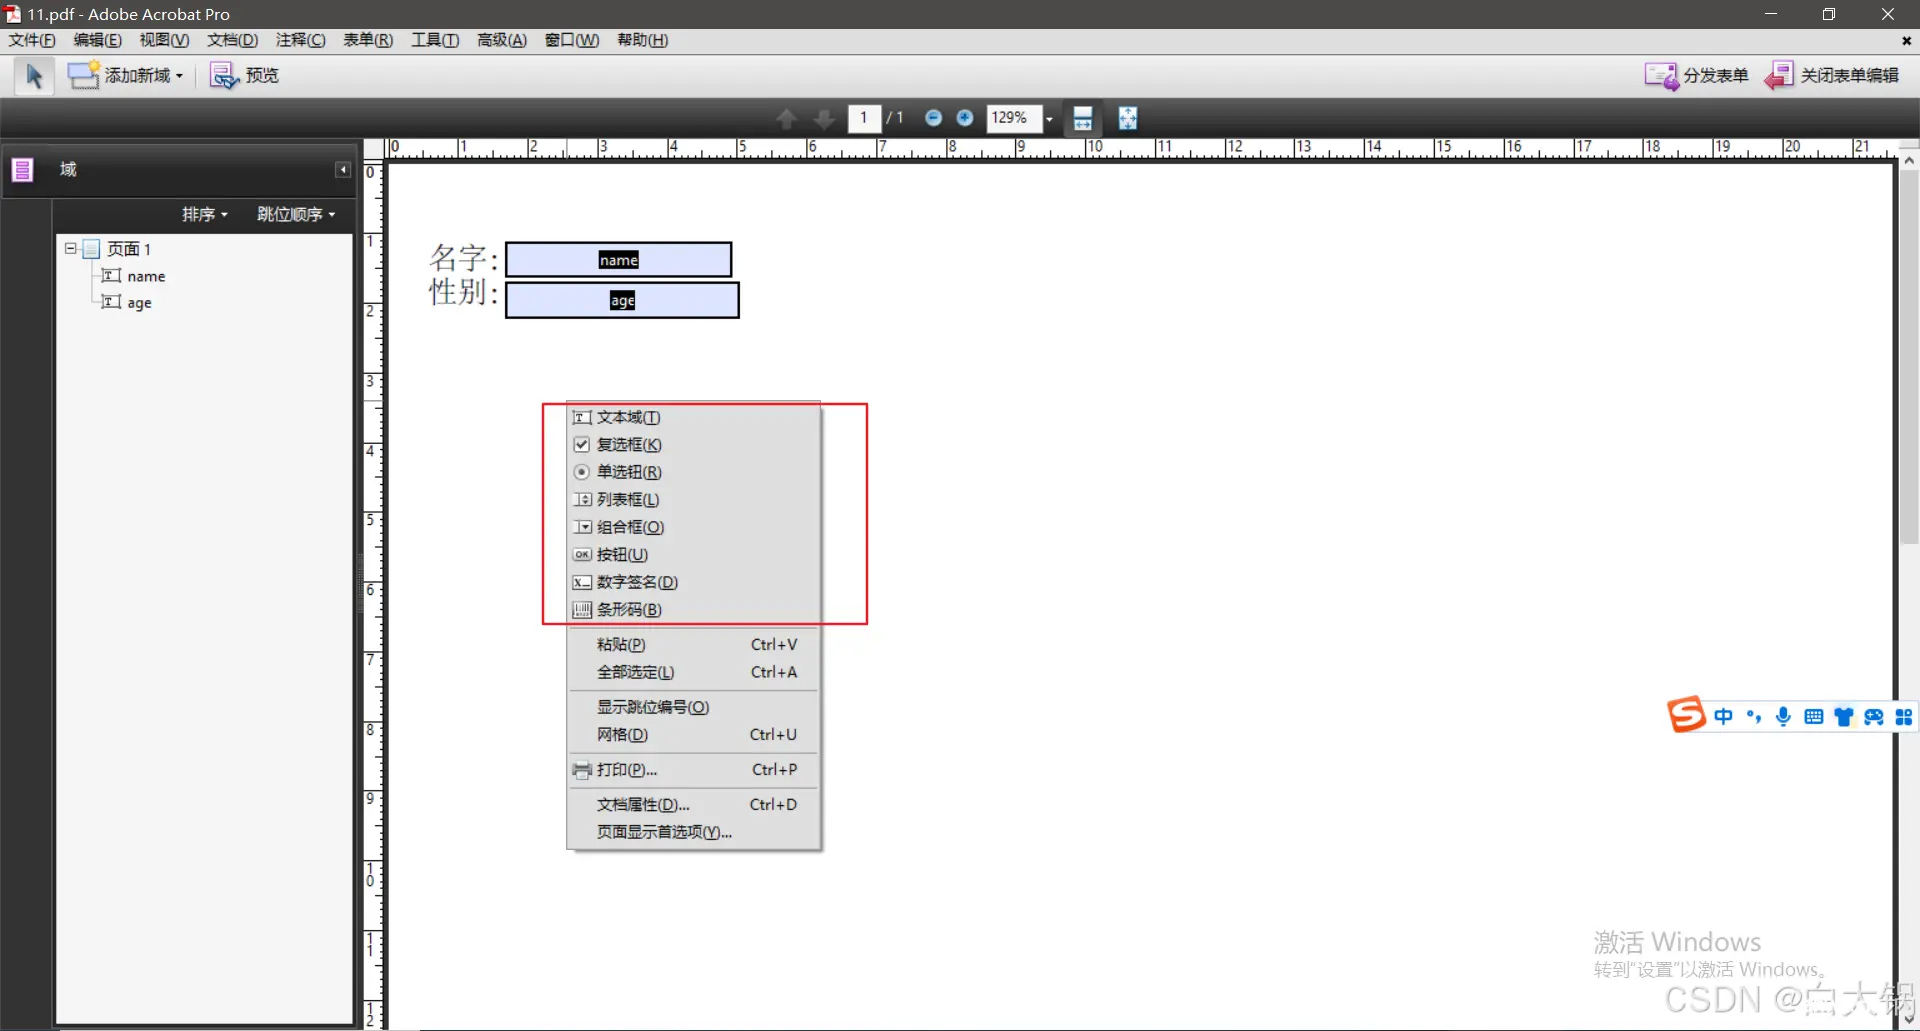Select the age field in tree
The height and width of the screenshot is (1031, 1920).
(139, 303)
